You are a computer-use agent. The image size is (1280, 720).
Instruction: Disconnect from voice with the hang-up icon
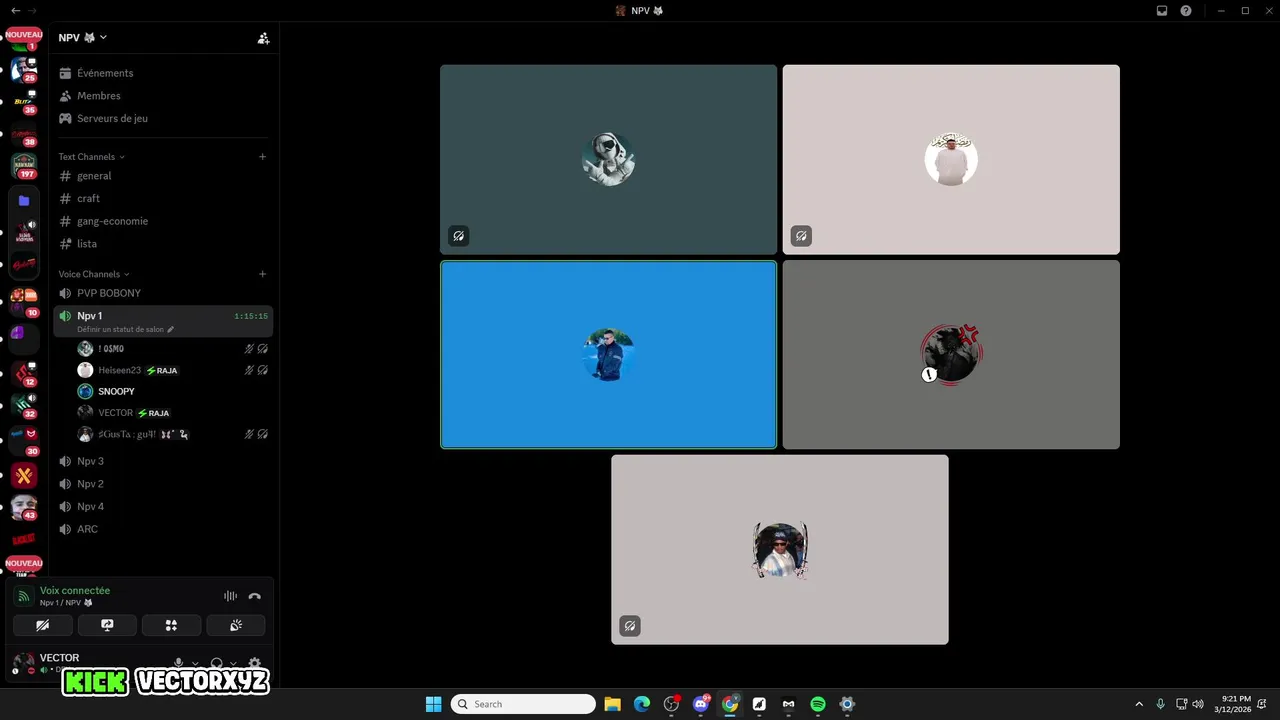[255, 596]
